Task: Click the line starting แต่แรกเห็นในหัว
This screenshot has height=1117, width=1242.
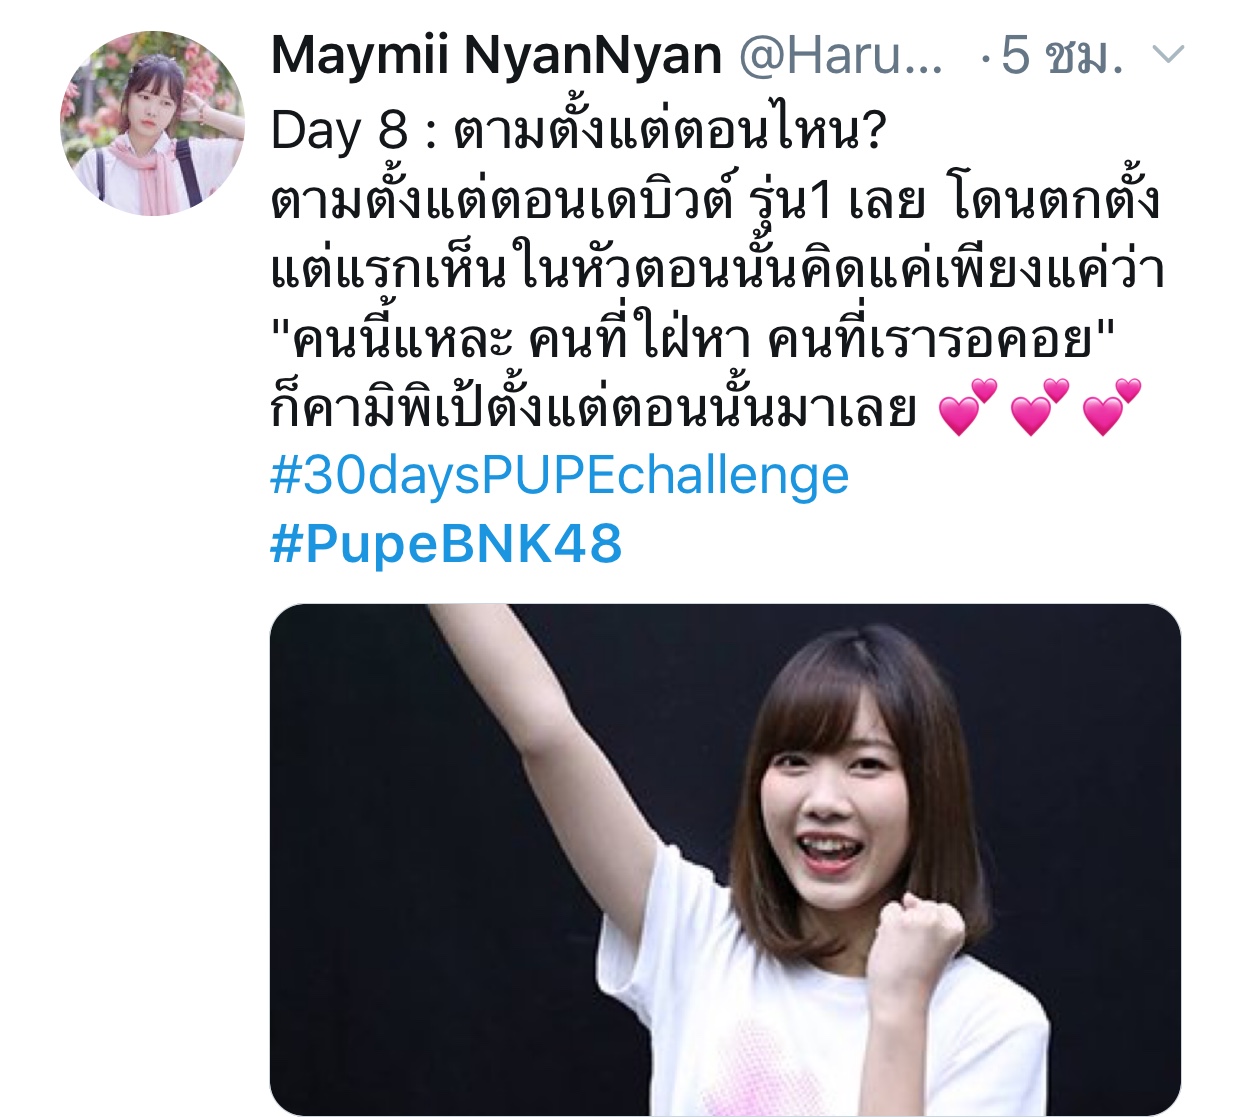Action: tap(717, 269)
